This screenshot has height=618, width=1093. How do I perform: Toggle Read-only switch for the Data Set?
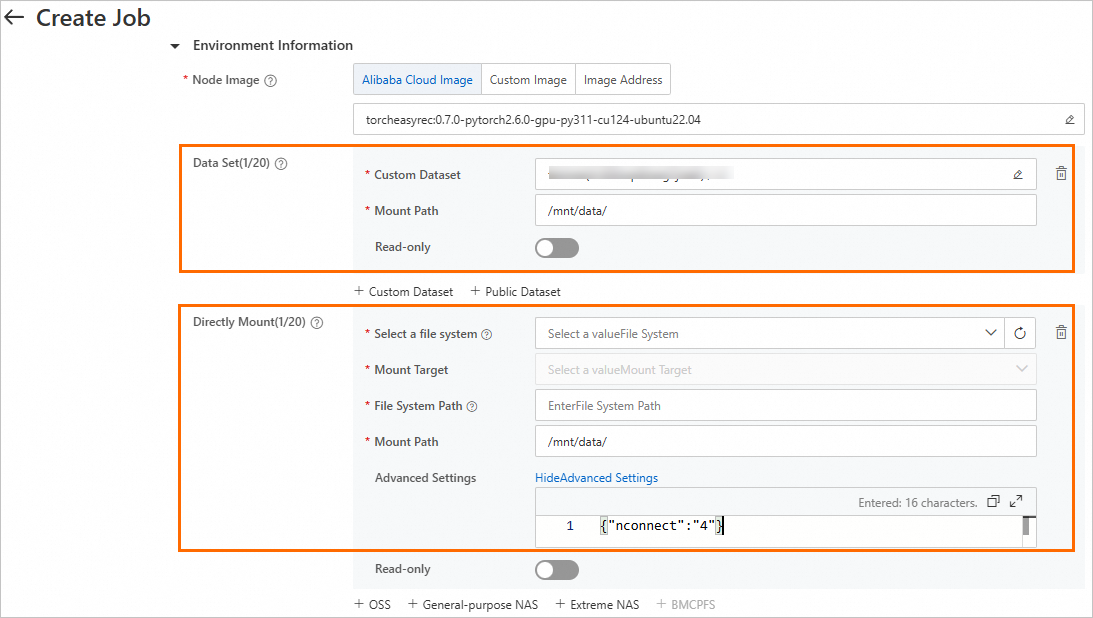(557, 248)
